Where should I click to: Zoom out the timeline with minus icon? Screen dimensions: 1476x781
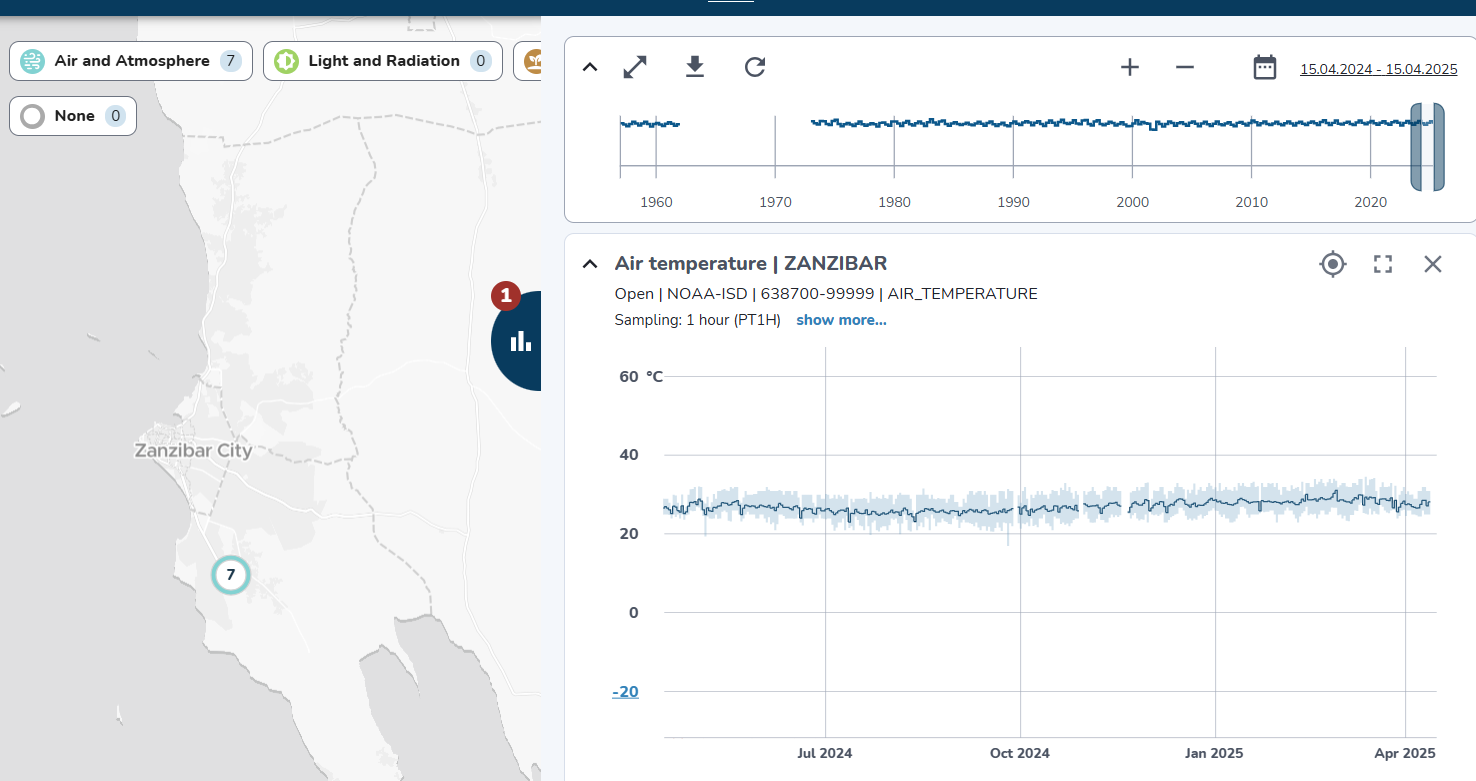pos(1185,67)
